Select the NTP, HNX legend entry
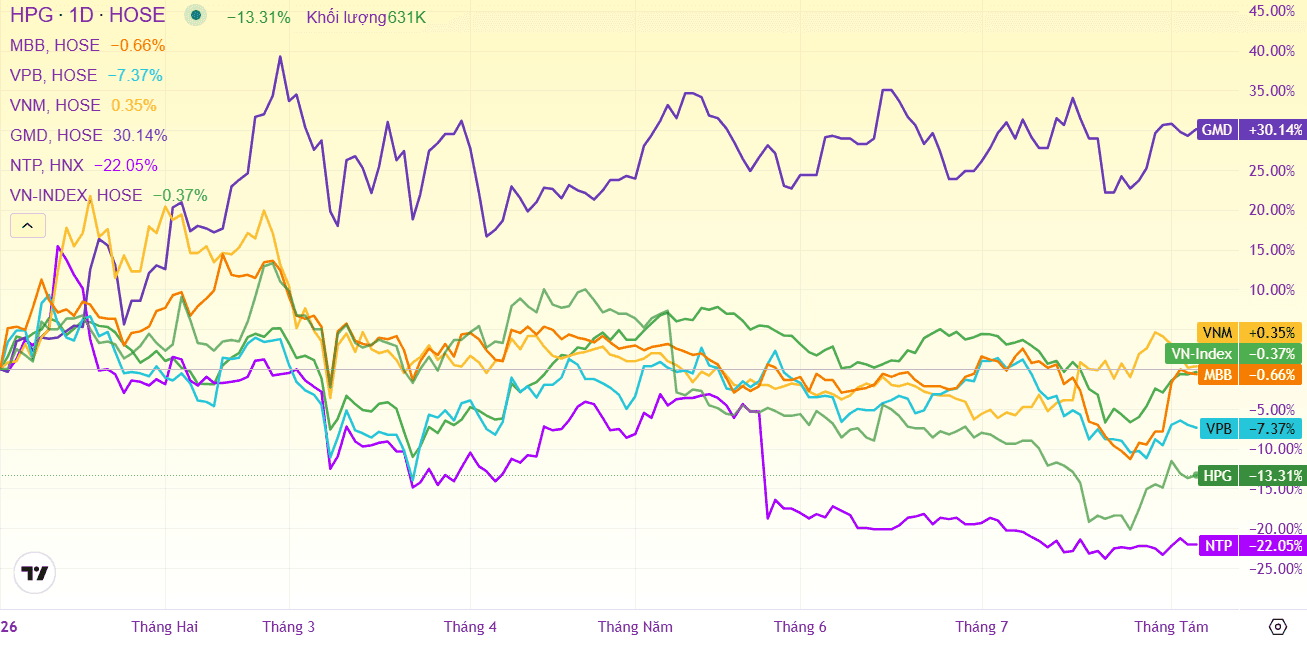Image resolution: width=1307 pixels, height=647 pixels. tap(47, 166)
